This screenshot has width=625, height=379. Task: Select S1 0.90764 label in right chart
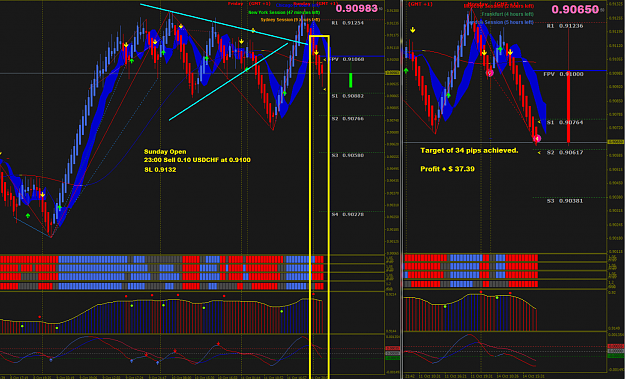pos(565,122)
